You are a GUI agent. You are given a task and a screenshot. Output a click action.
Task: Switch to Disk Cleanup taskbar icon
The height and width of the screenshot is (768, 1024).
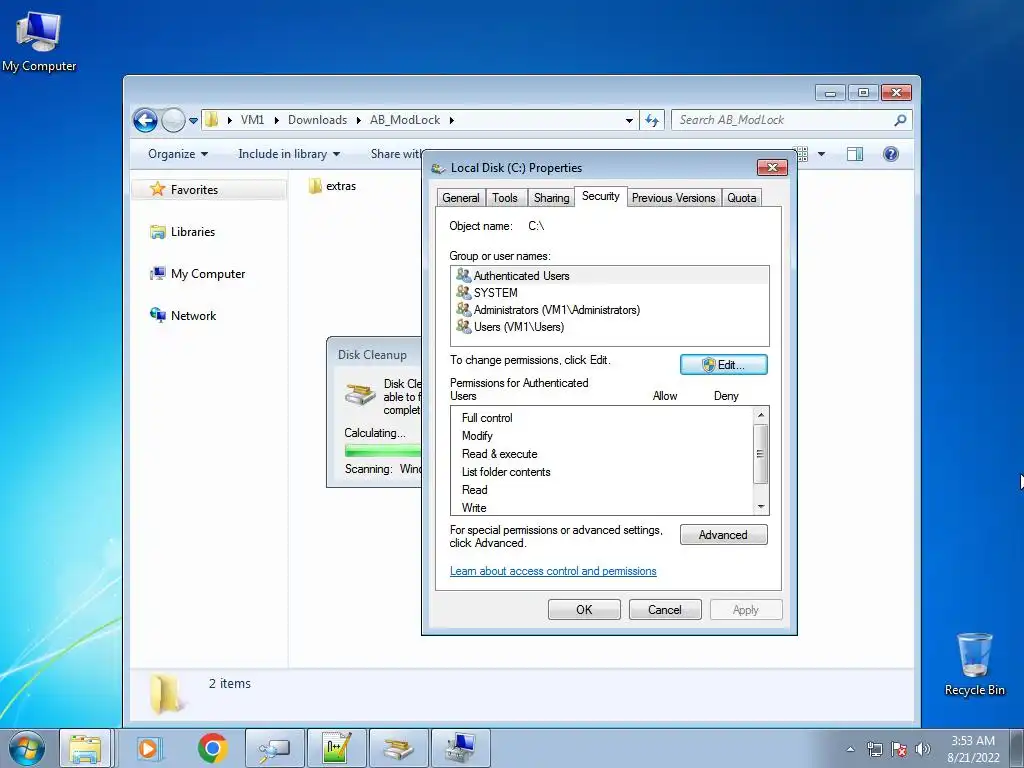pos(399,748)
